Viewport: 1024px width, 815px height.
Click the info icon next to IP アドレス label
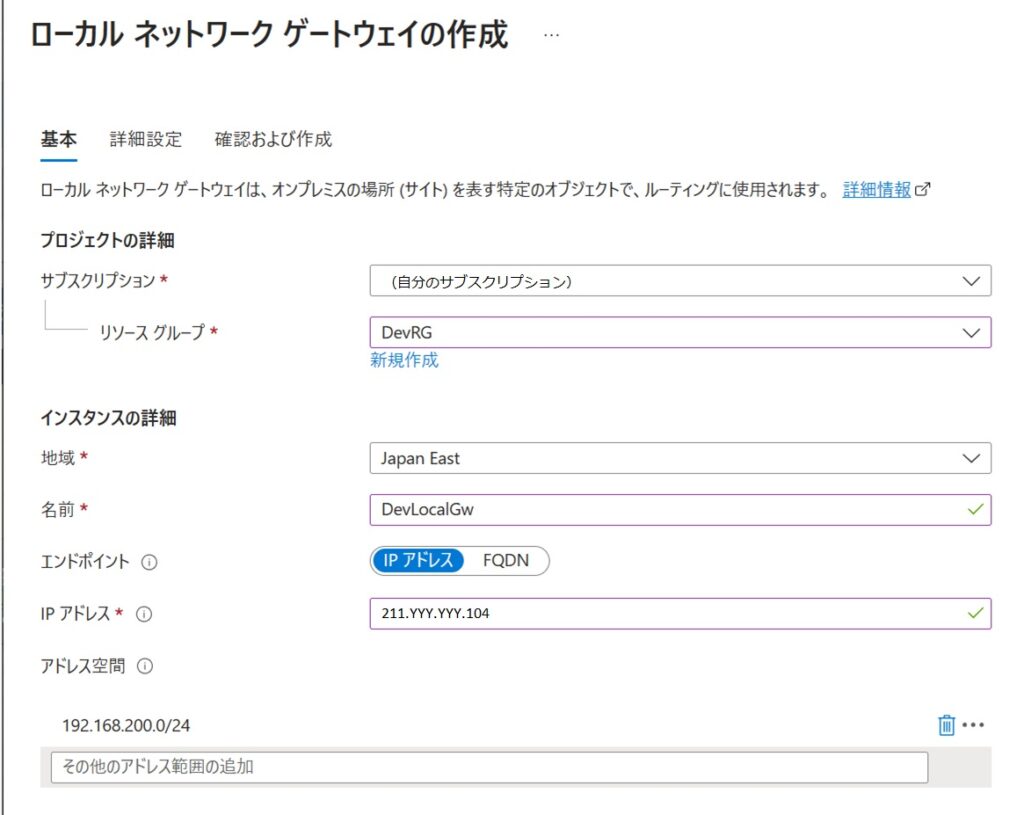[x=144, y=614]
